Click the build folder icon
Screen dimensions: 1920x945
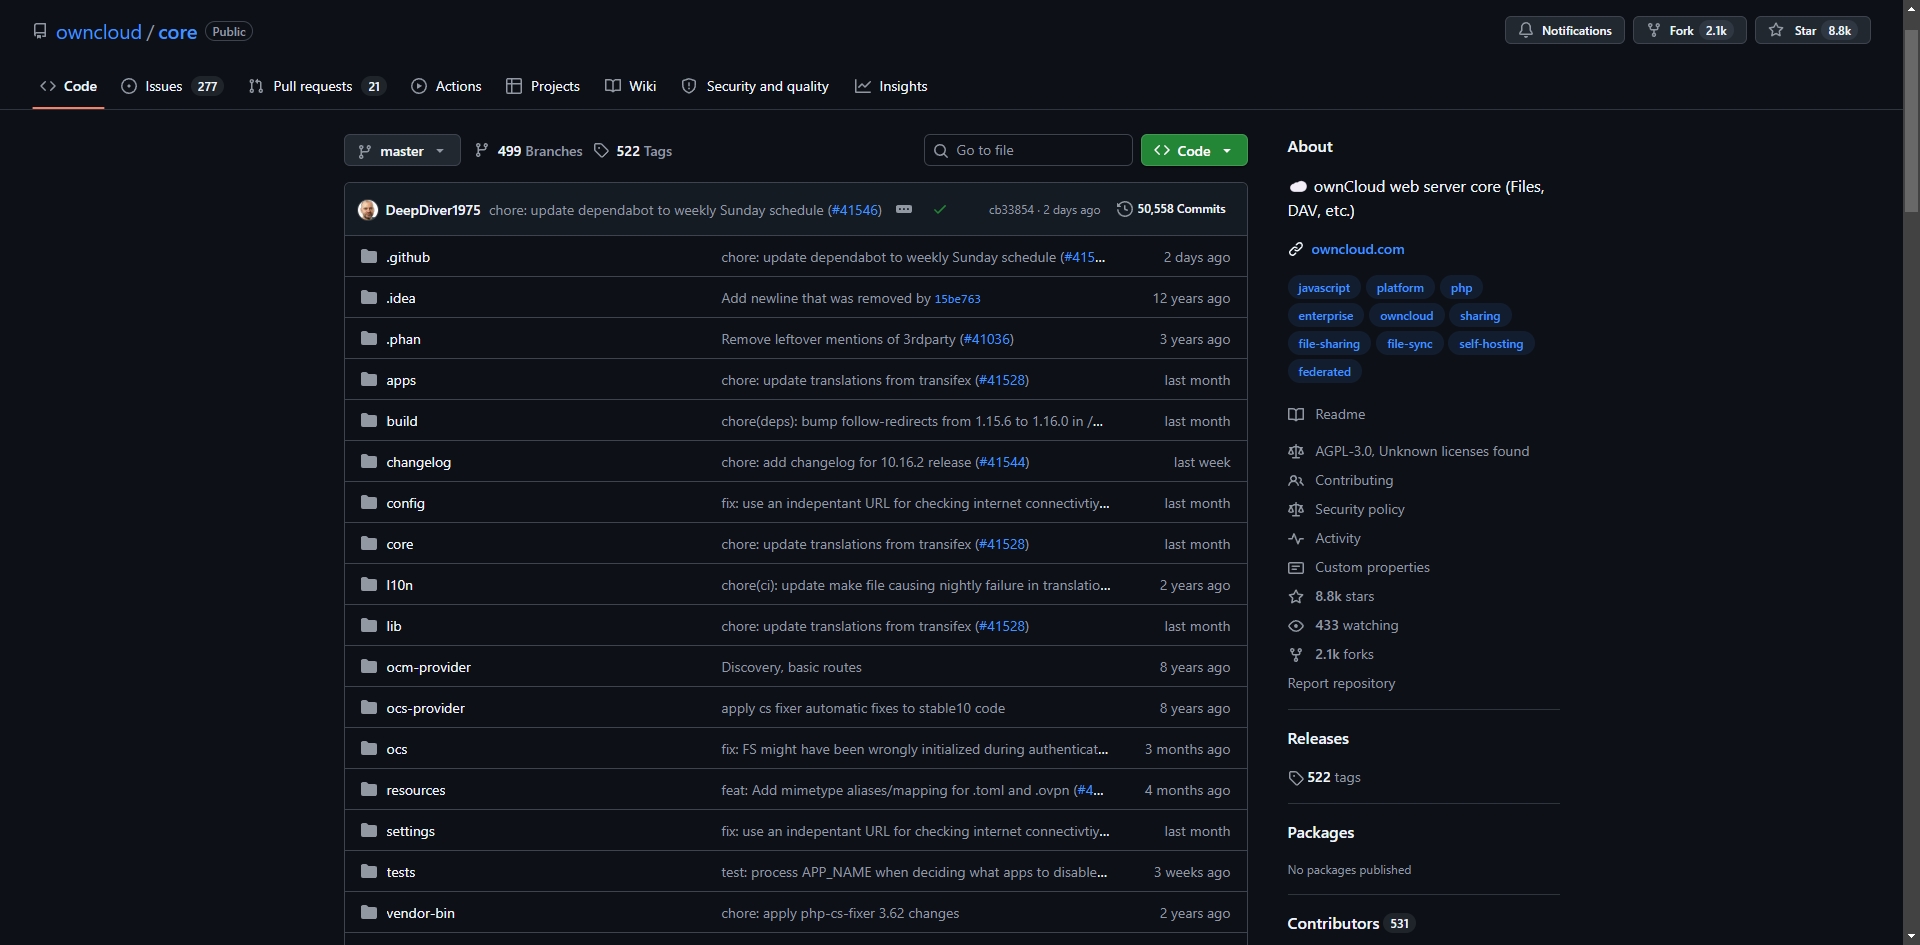point(369,421)
